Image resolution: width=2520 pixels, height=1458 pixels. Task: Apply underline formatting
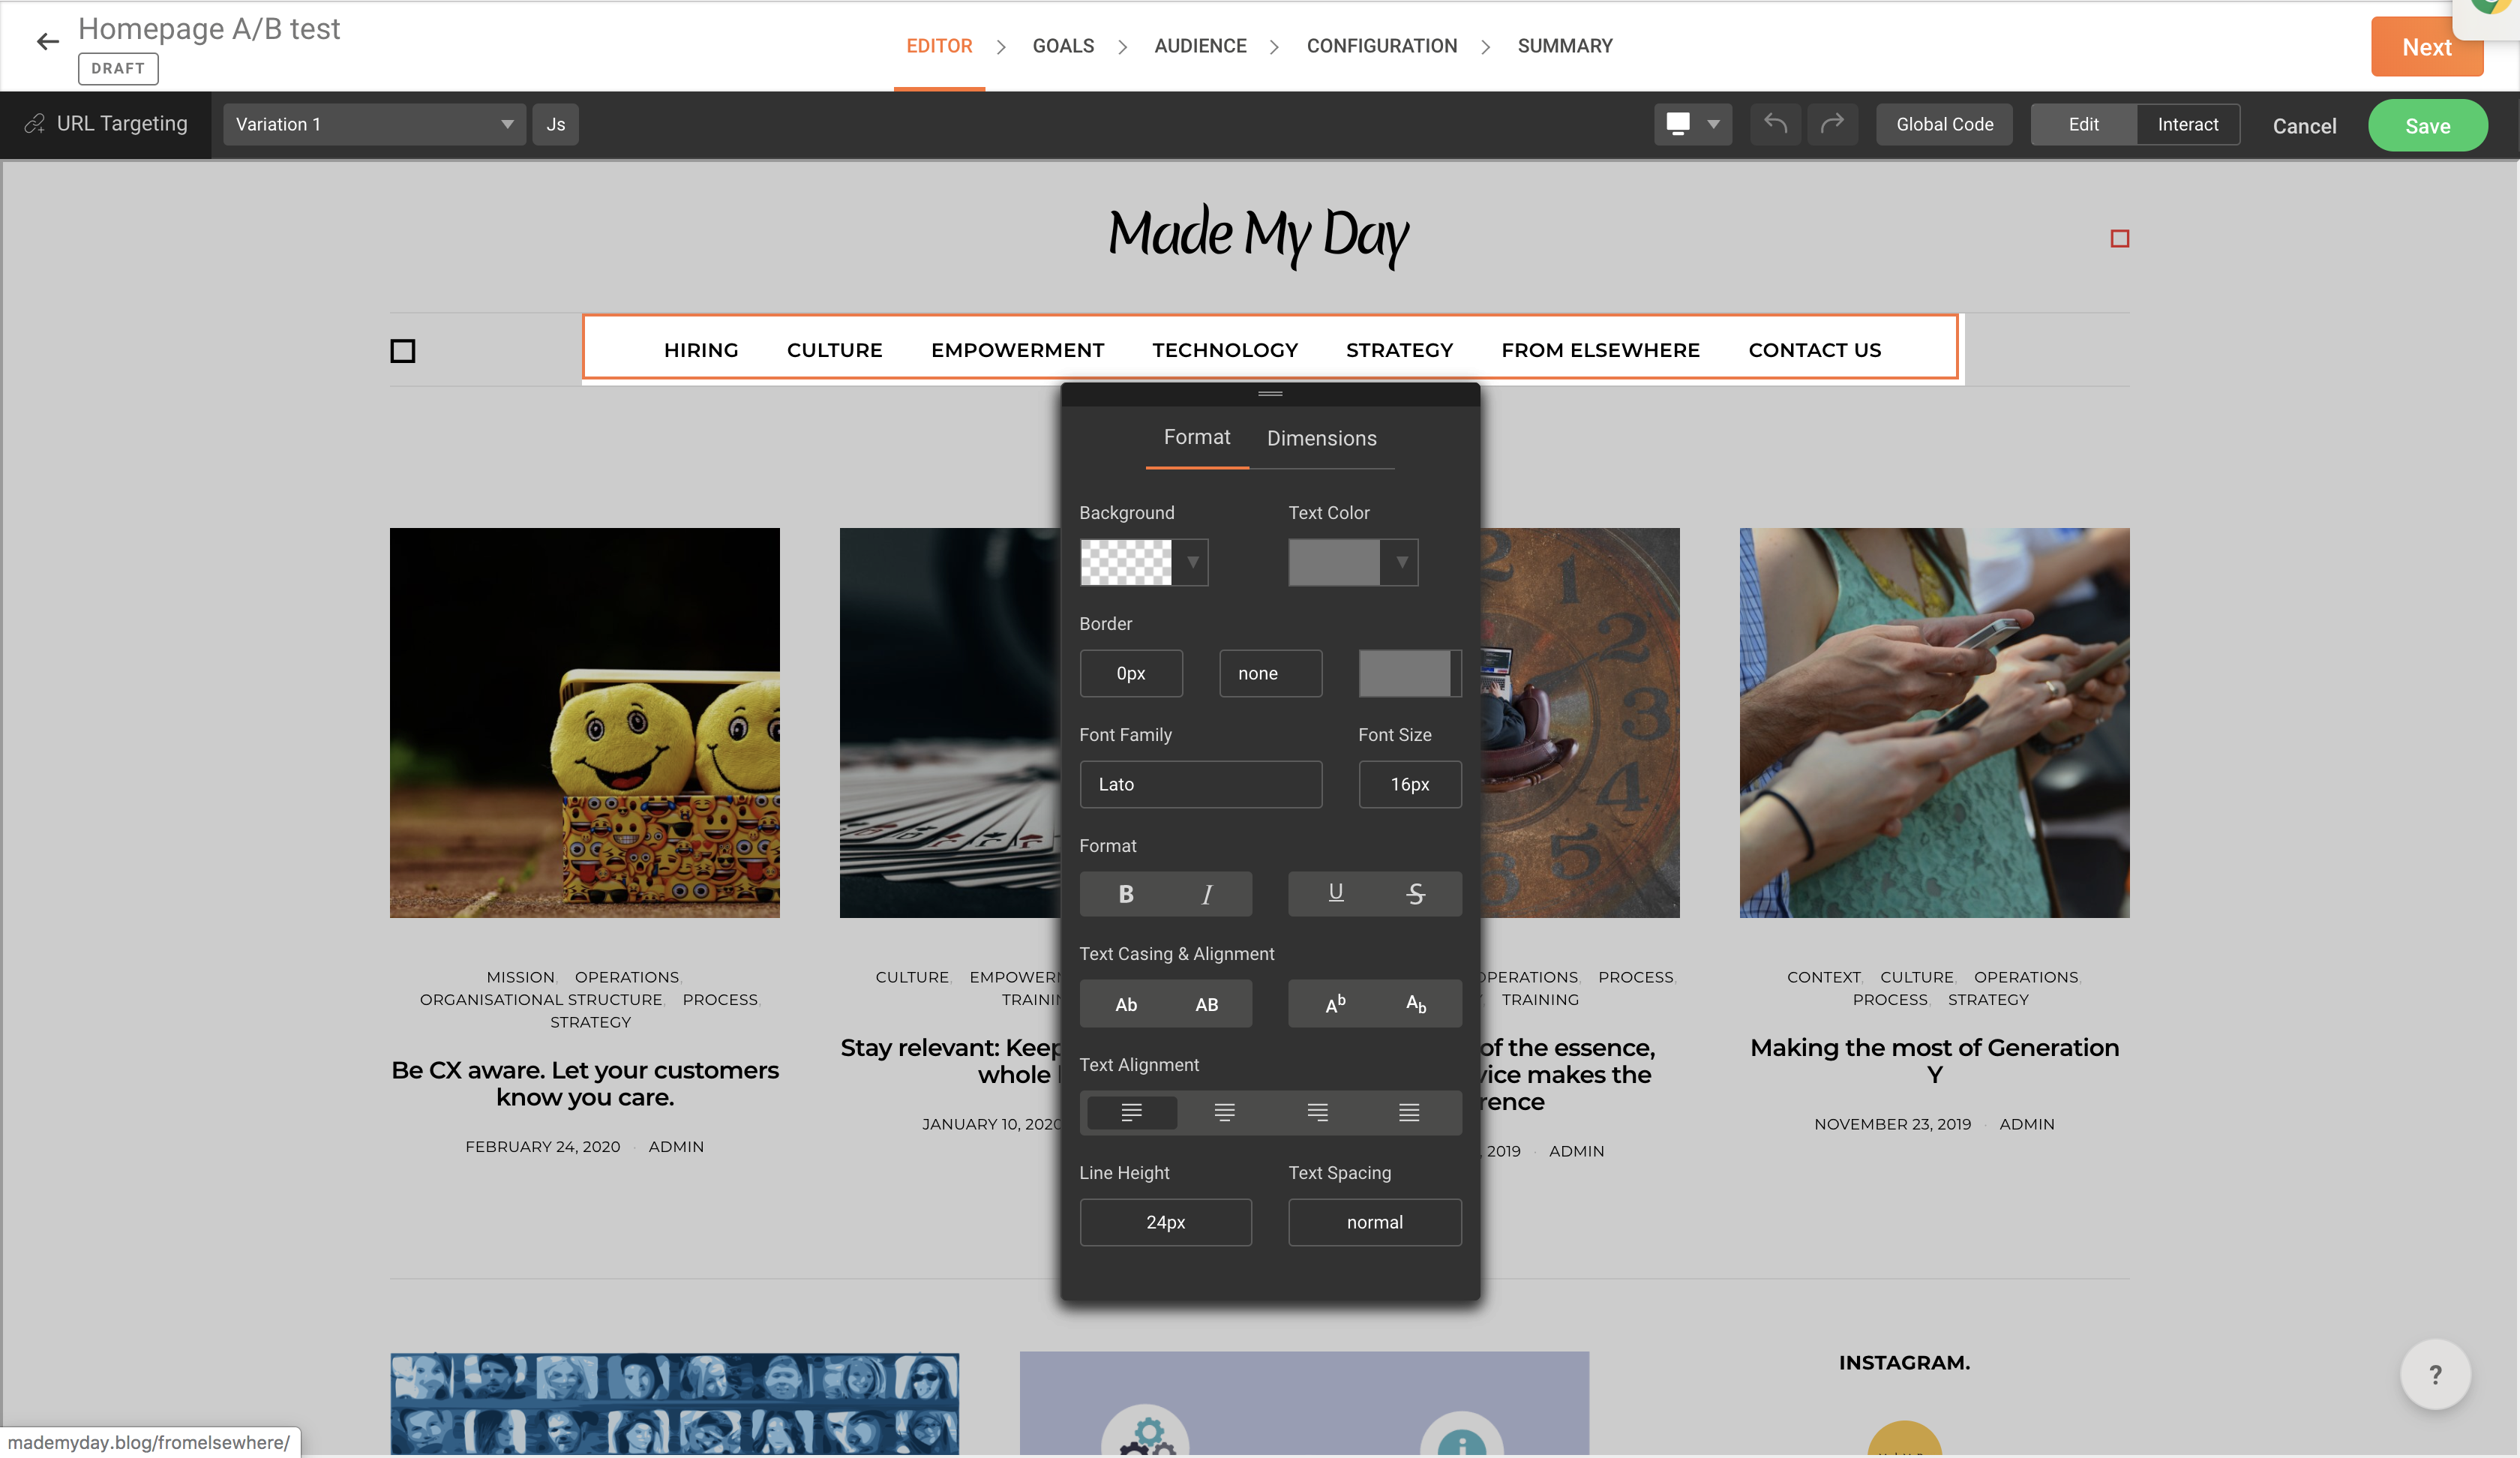[x=1335, y=893]
